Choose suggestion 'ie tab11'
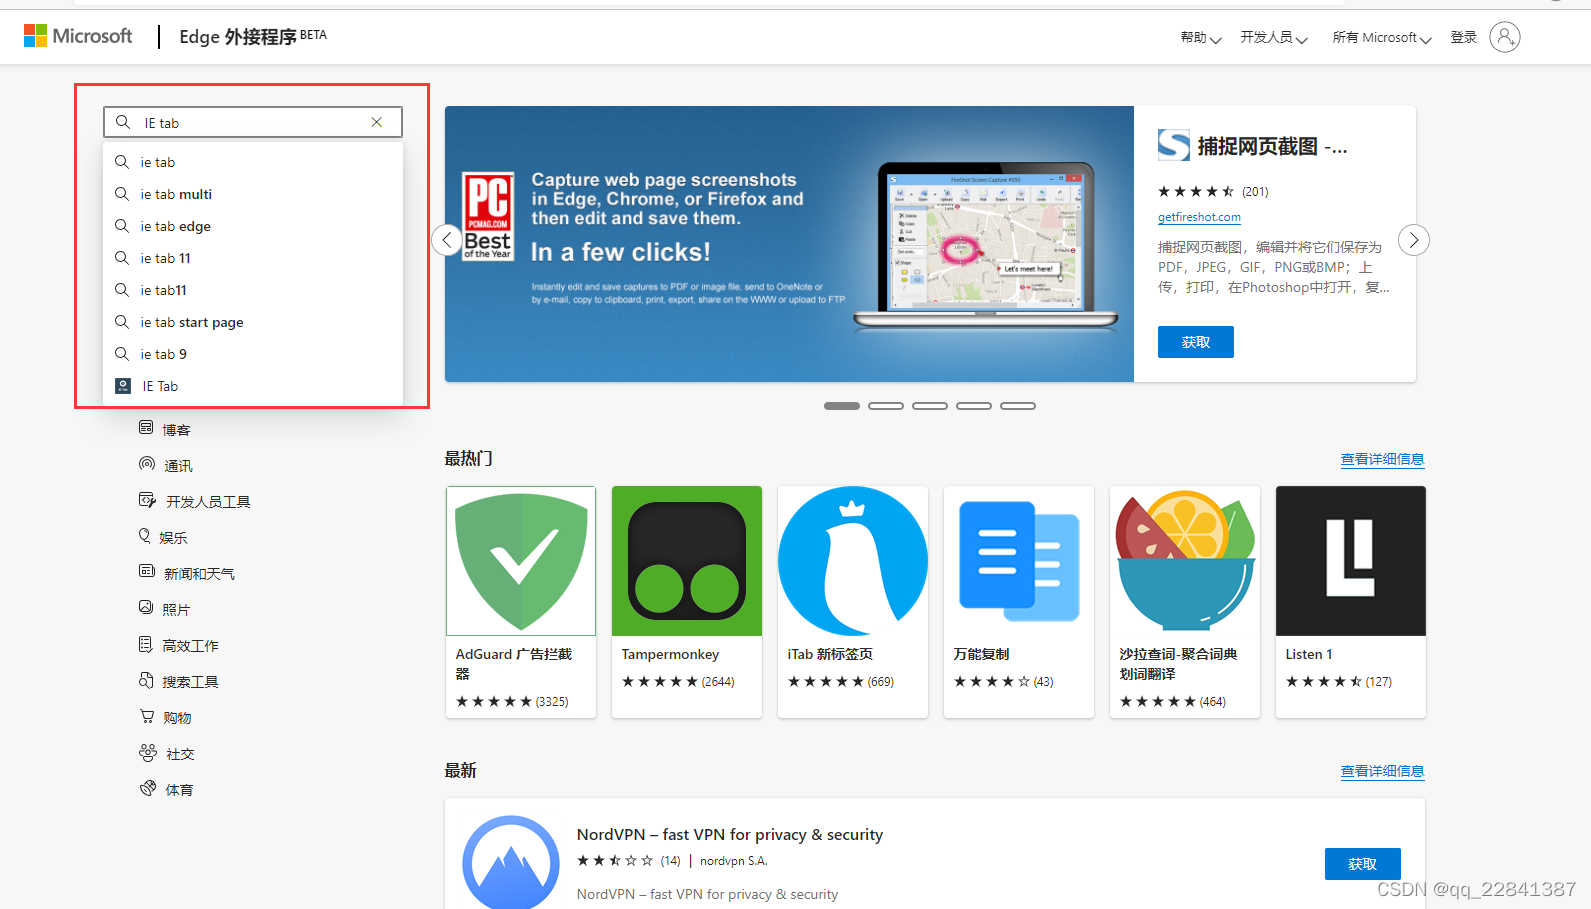1591x909 pixels. (x=253, y=290)
